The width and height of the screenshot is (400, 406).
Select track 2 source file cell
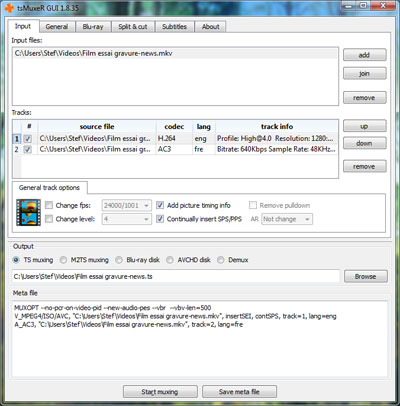[x=97, y=149]
